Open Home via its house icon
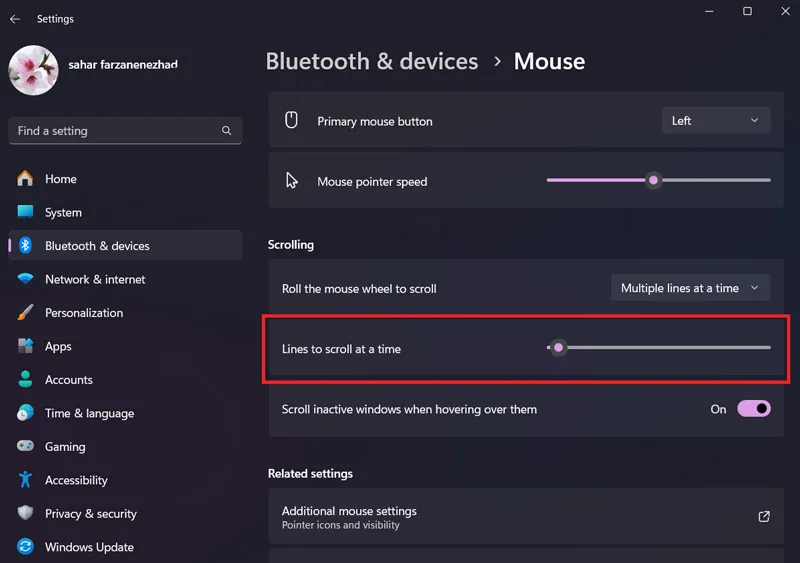 pos(25,179)
